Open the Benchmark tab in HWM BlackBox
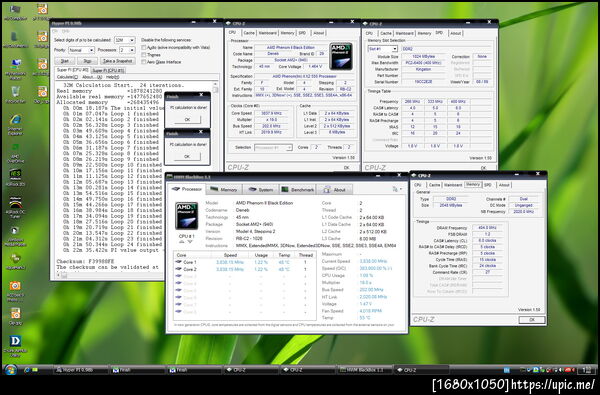 tap(298, 189)
